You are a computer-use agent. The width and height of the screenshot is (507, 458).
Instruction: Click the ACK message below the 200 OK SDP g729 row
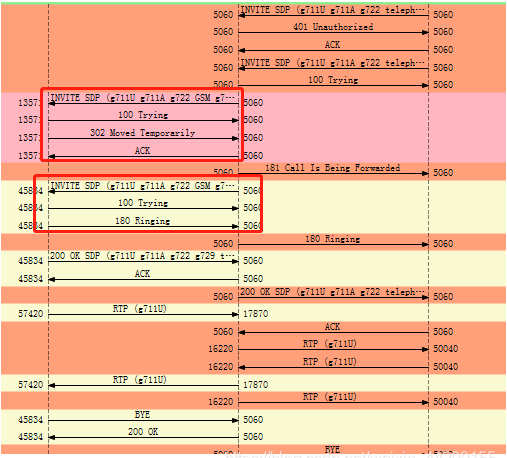[143, 274]
